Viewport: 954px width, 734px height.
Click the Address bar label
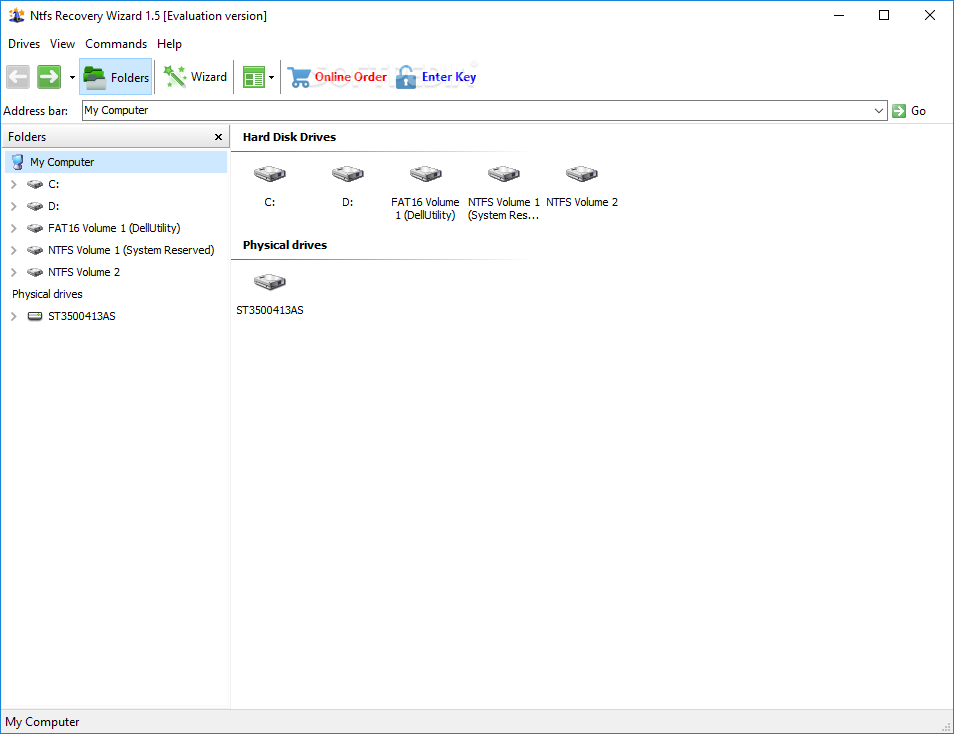35,111
